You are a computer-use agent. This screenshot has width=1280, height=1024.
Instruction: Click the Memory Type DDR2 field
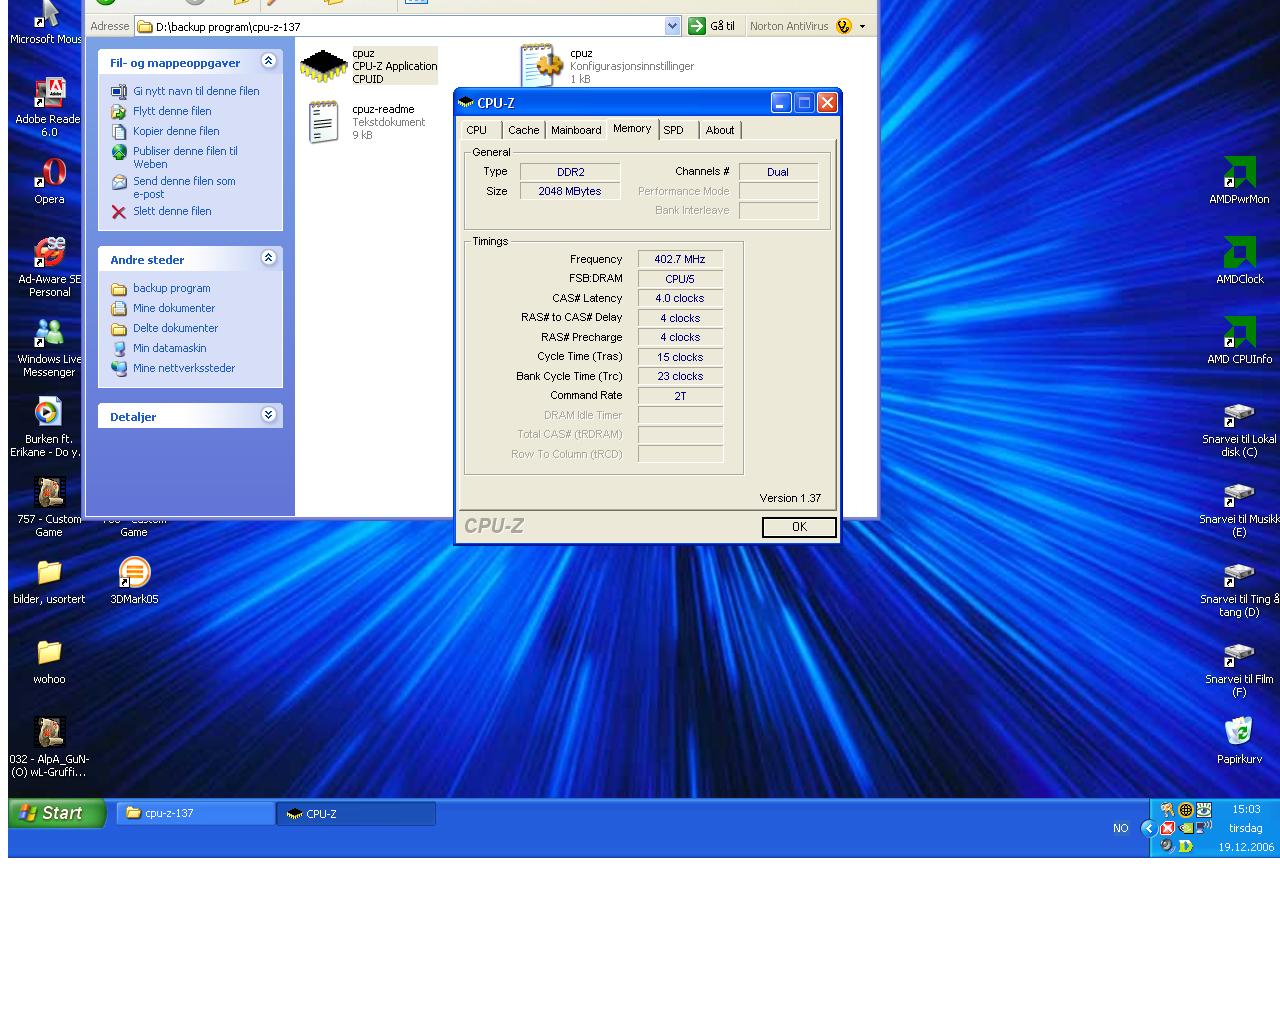(x=570, y=172)
